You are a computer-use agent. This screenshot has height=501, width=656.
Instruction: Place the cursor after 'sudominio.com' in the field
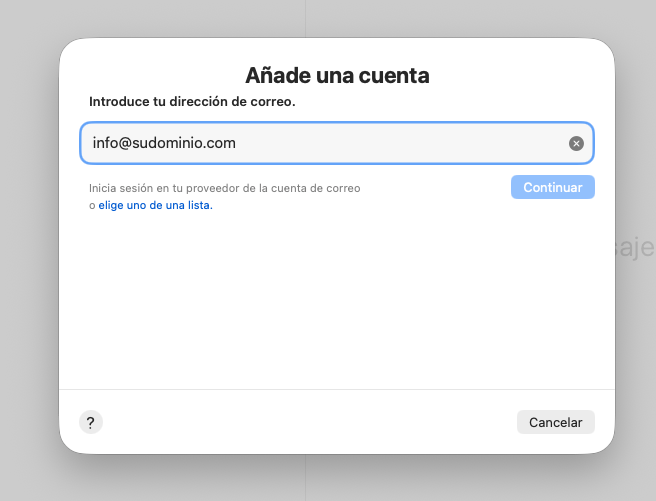click(238, 143)
